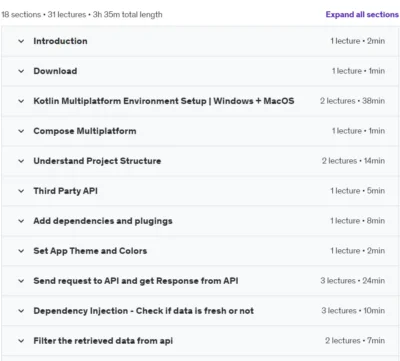Expand the Introduction section chevron
400x361 pixels.
[21, 41]
